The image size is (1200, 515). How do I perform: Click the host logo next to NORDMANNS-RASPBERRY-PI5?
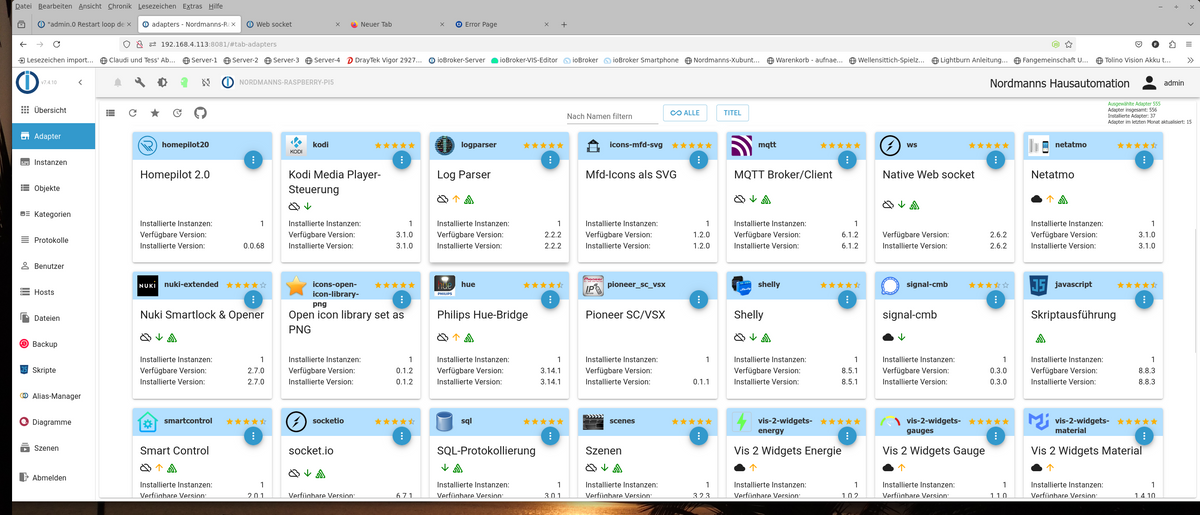point(227,83)
